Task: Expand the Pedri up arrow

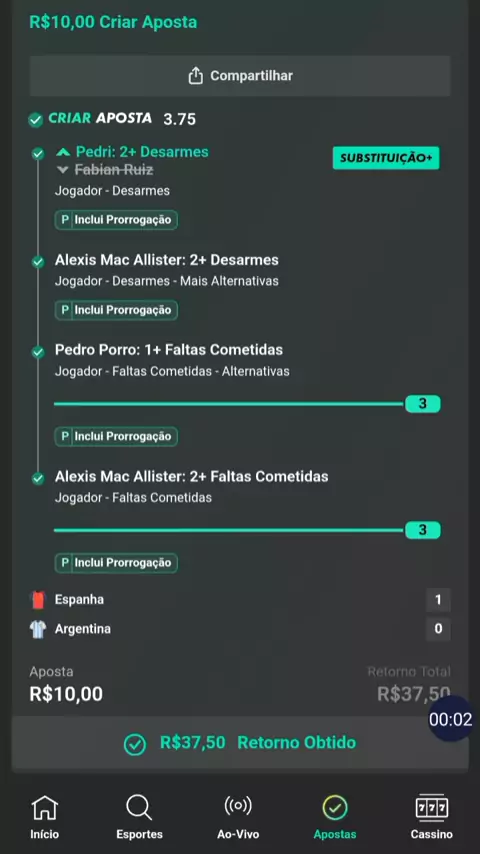Action: 63,152
